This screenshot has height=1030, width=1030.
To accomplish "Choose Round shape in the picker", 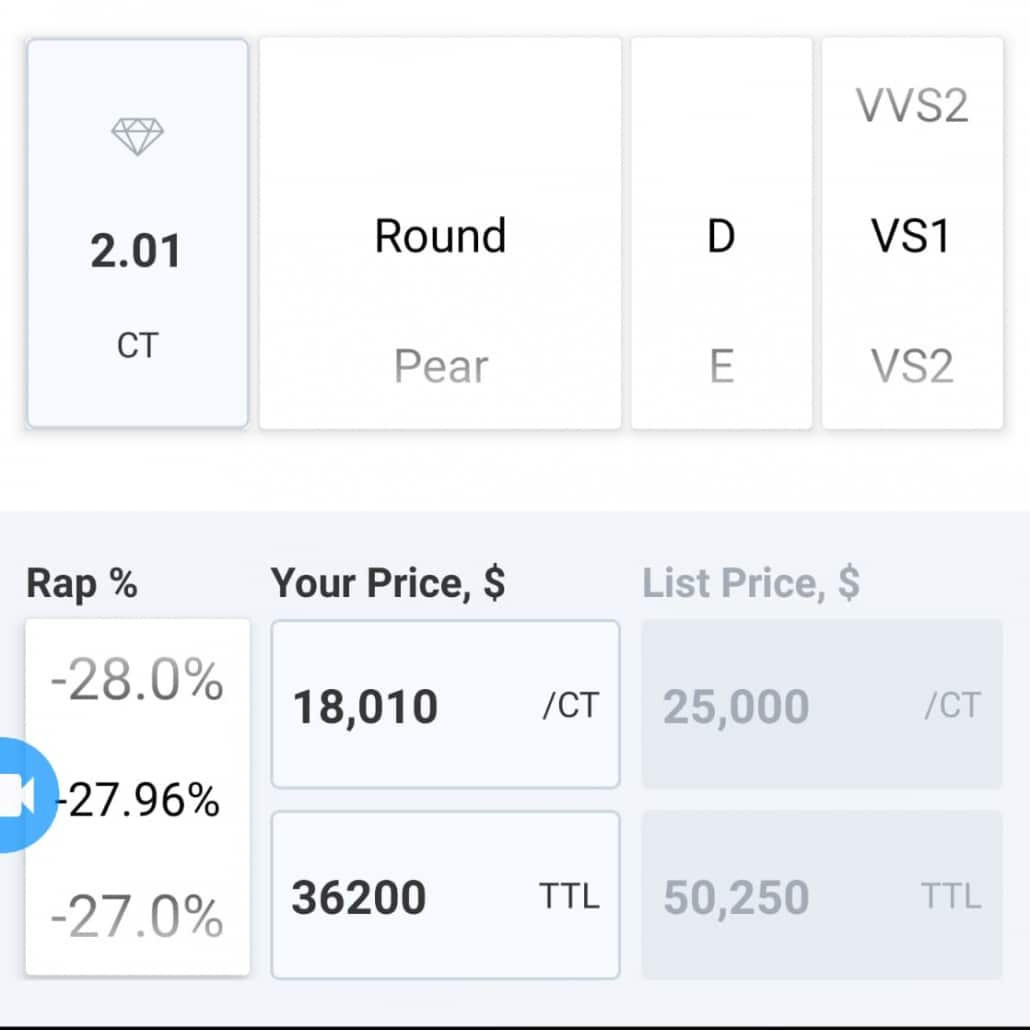I will click(x=440, y=236).
